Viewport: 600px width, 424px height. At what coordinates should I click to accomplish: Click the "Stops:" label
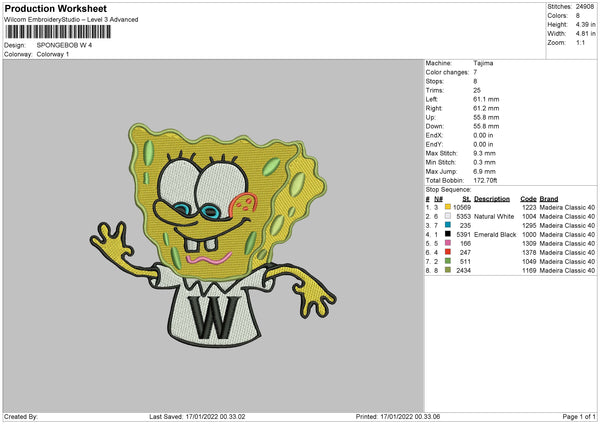pos(435,82)
